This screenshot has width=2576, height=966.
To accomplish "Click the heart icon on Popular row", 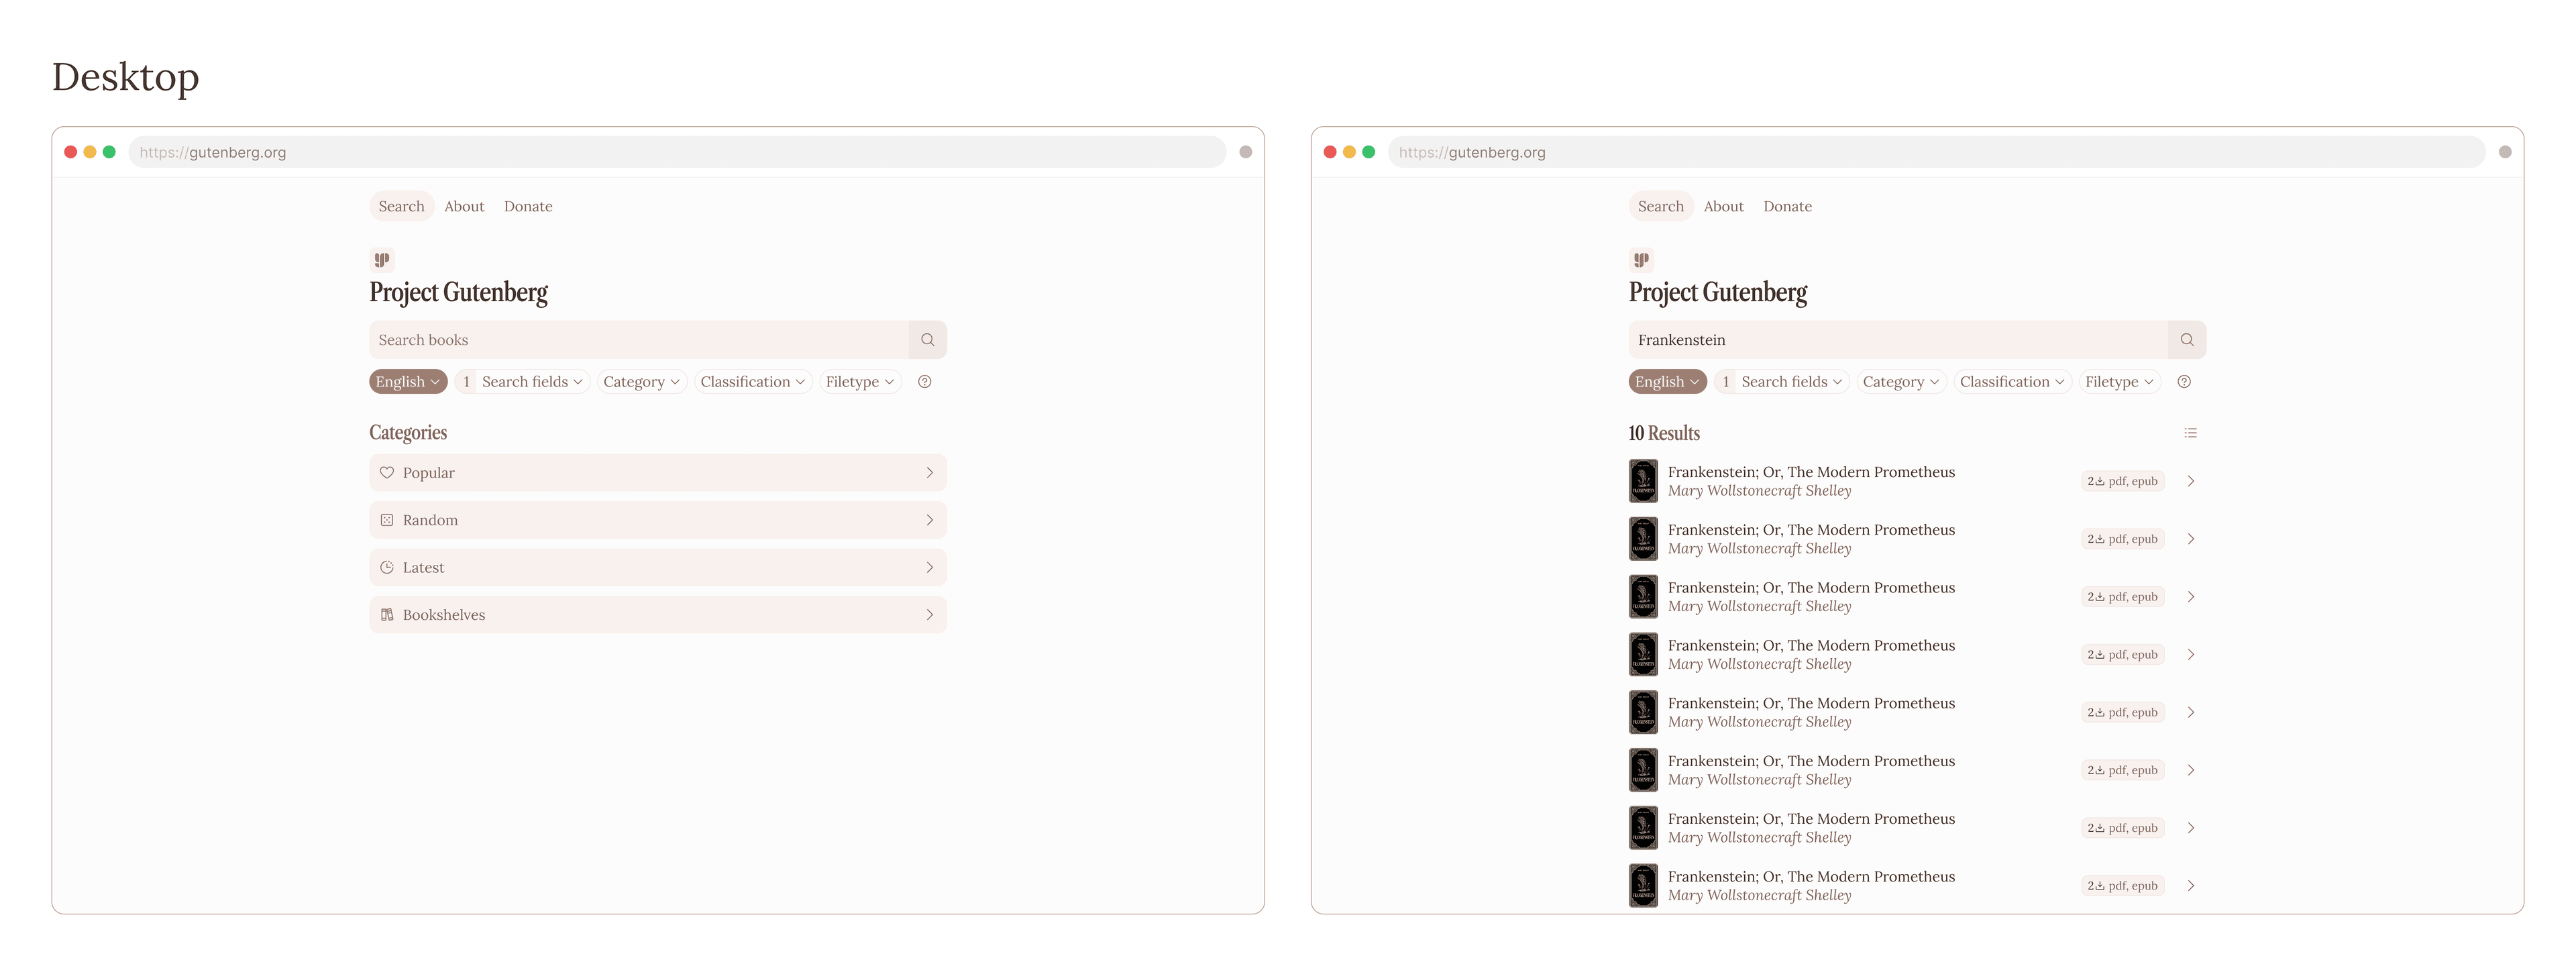I will pos(387,473).
